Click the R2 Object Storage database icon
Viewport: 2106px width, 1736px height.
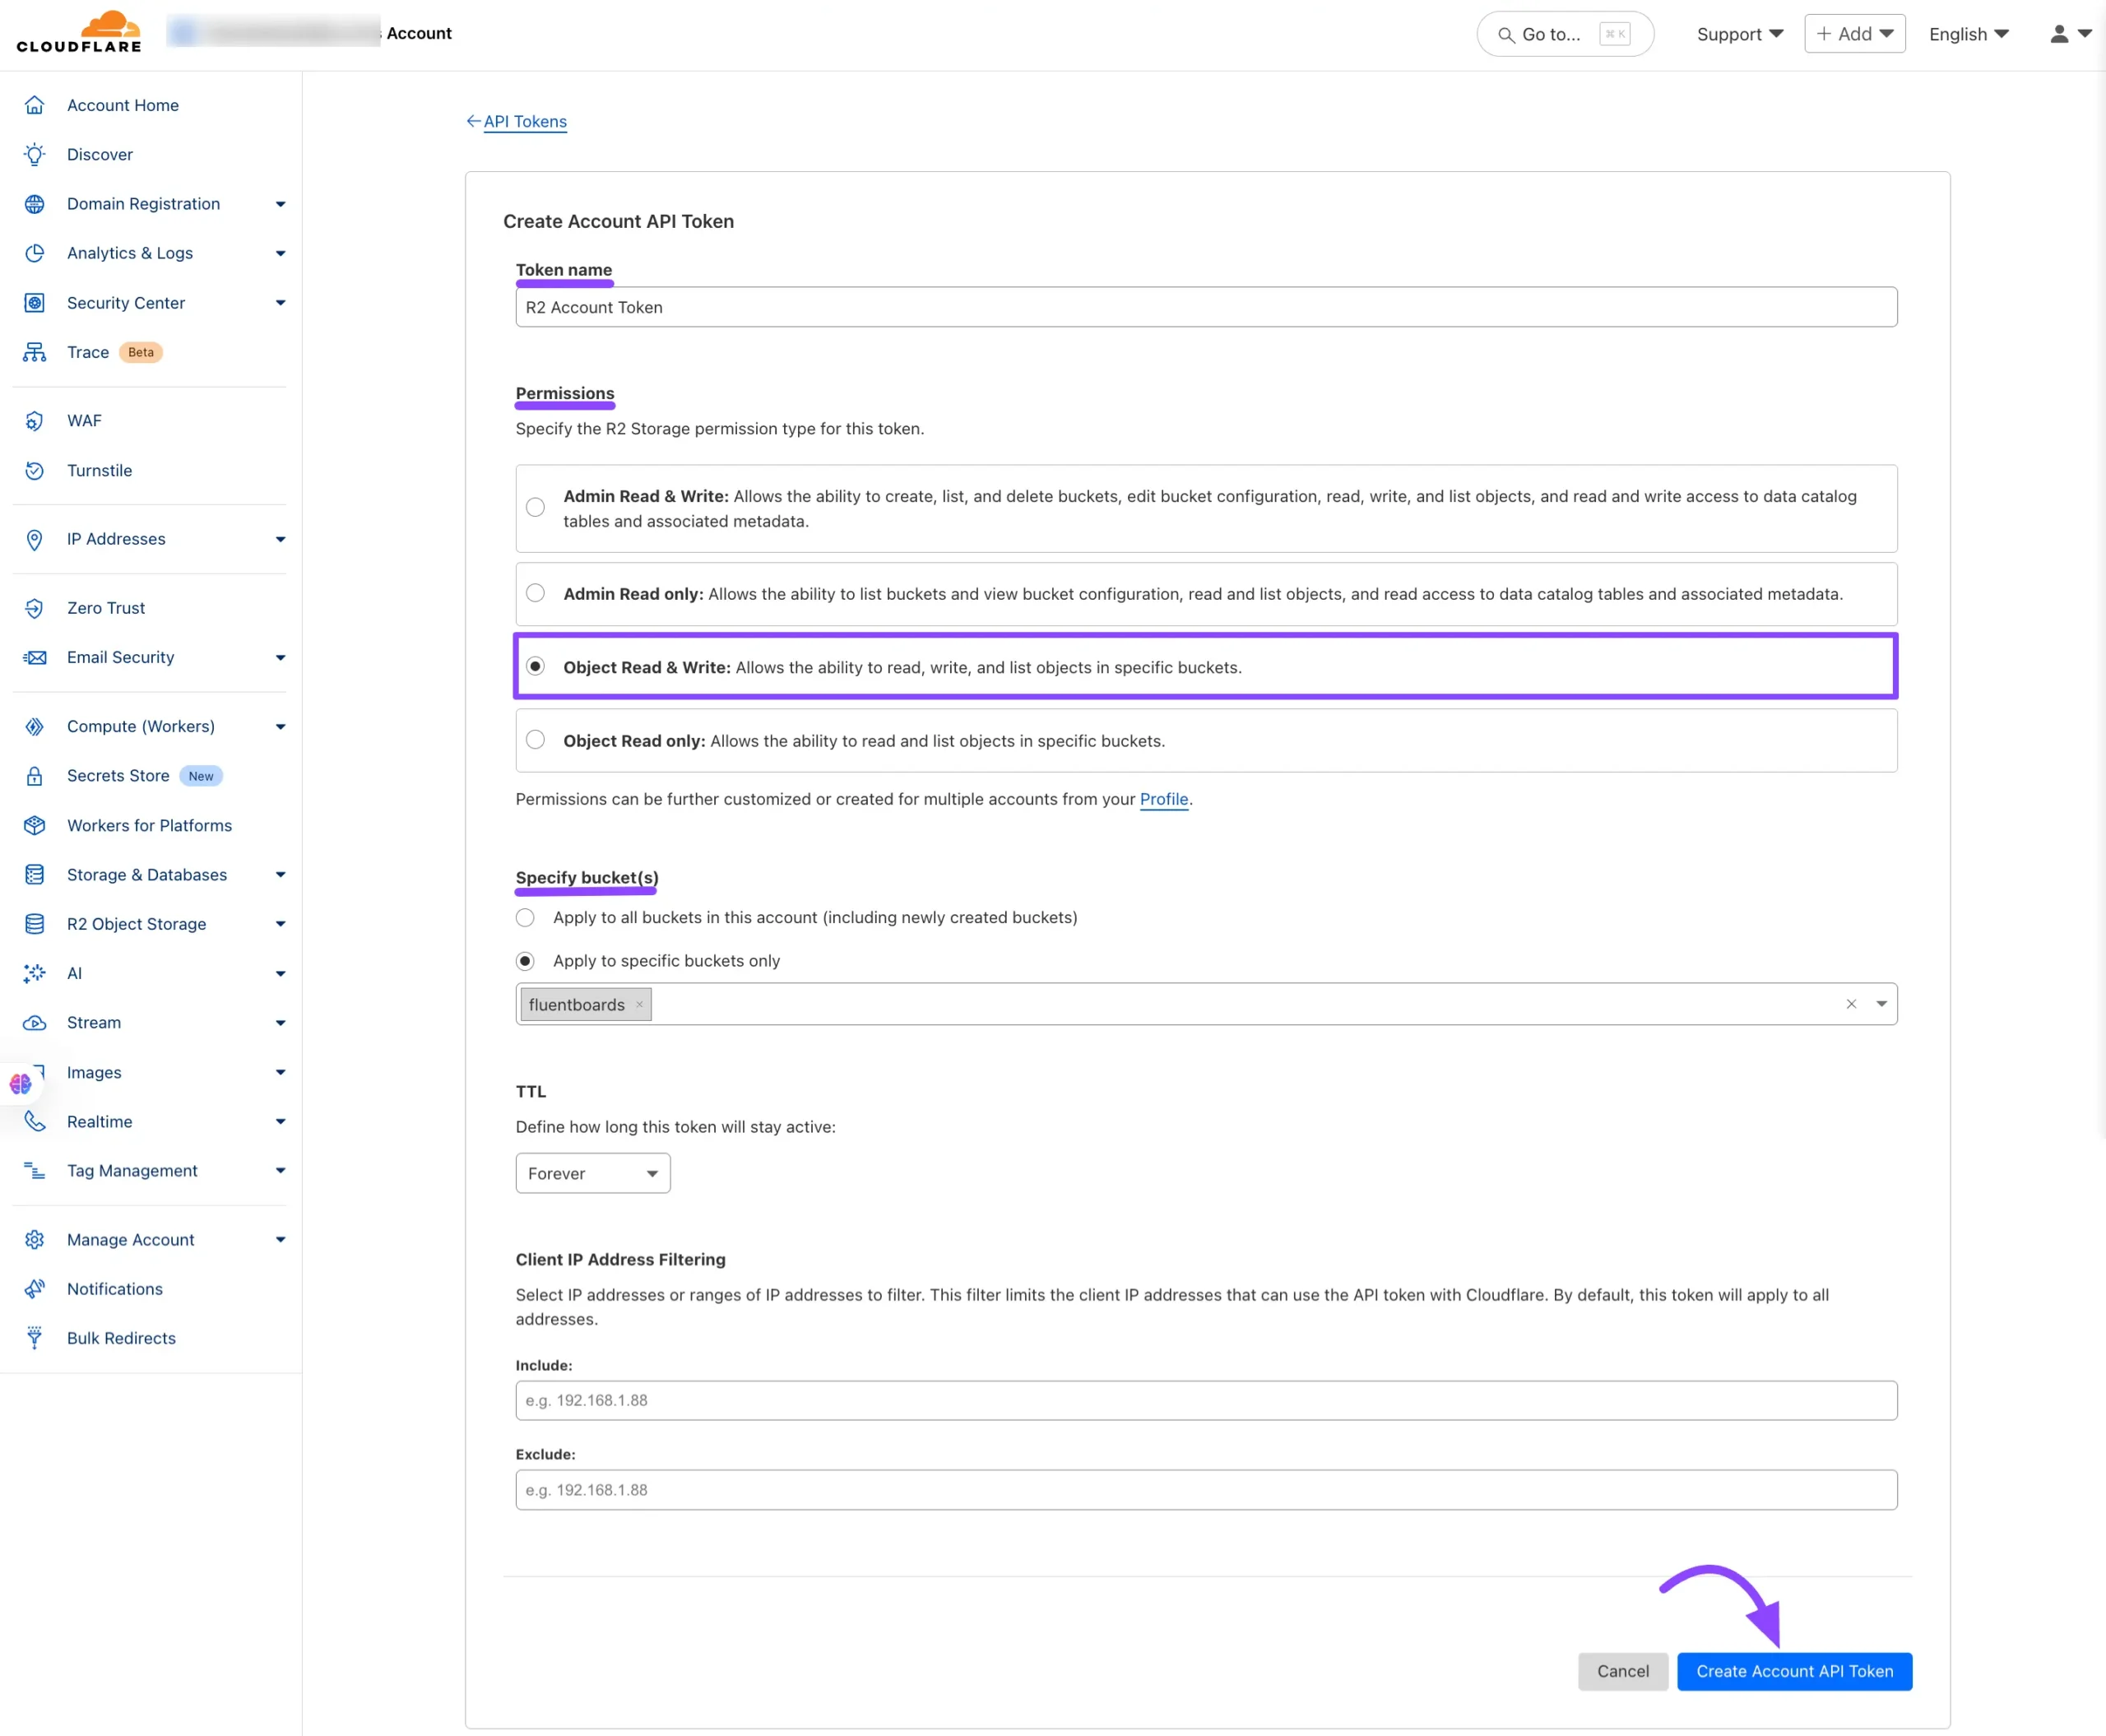pyautogui.click(x=35, y=924)
